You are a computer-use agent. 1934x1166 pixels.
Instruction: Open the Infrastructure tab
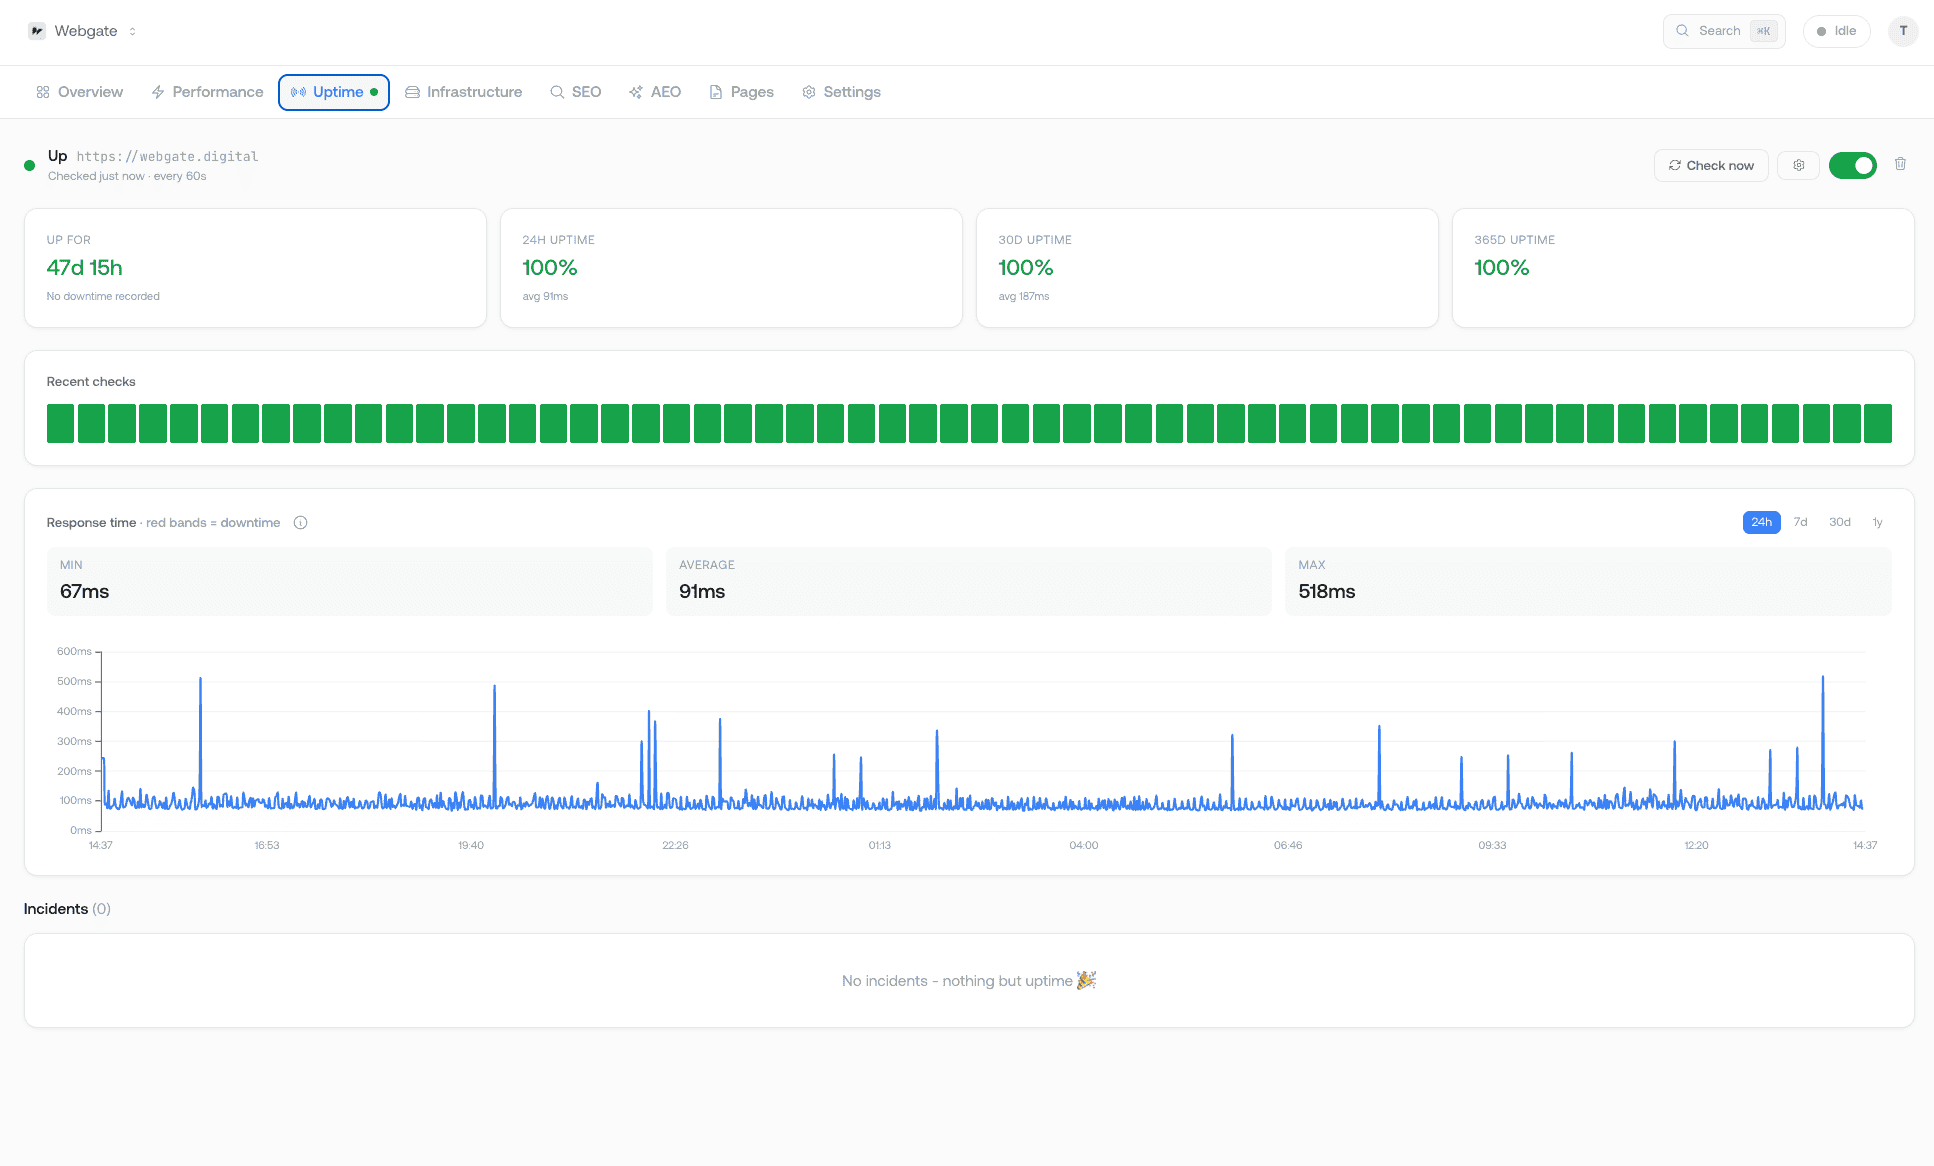[464, 92]
